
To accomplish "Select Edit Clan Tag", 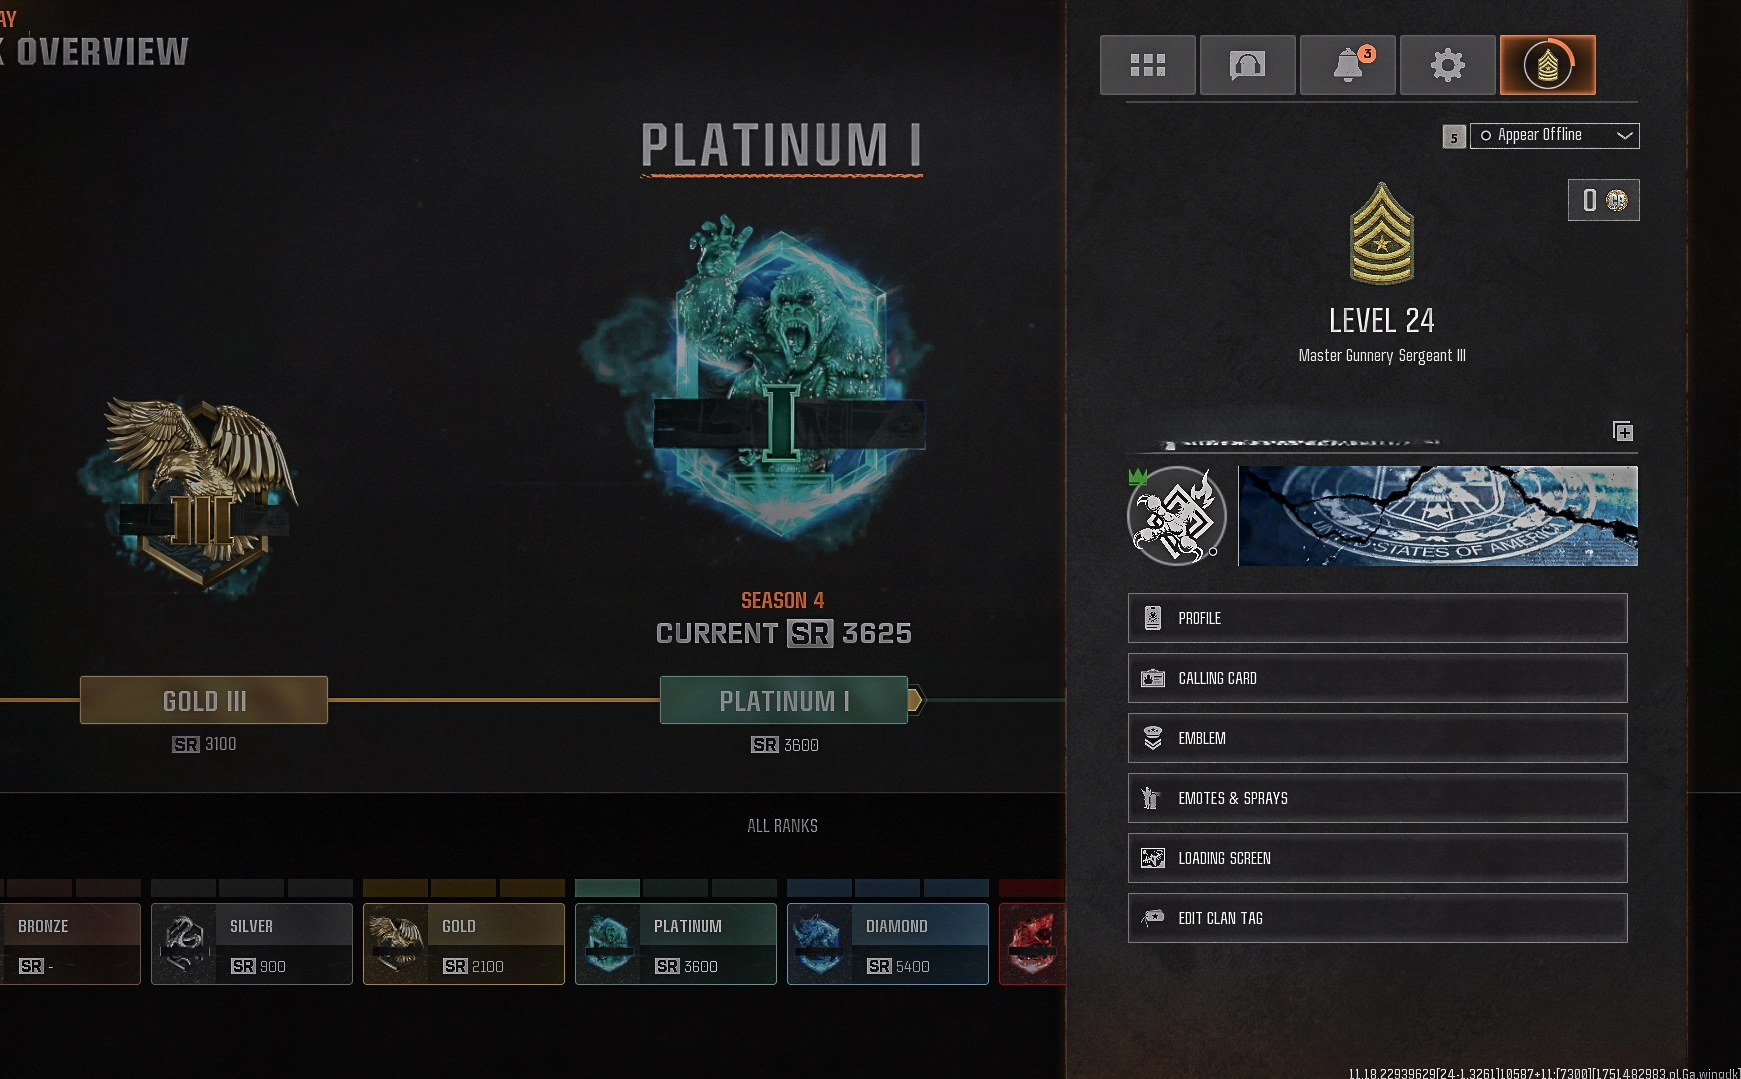I will (x=1377, y=918).
